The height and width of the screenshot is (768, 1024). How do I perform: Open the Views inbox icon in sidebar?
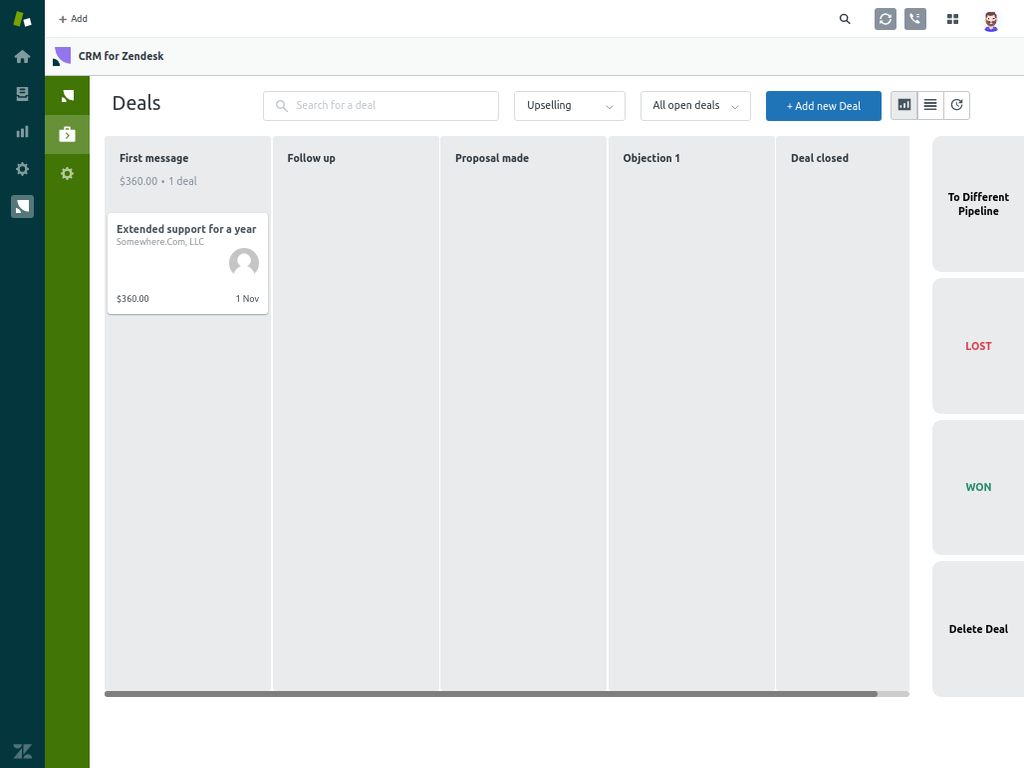tap(22, 94)
